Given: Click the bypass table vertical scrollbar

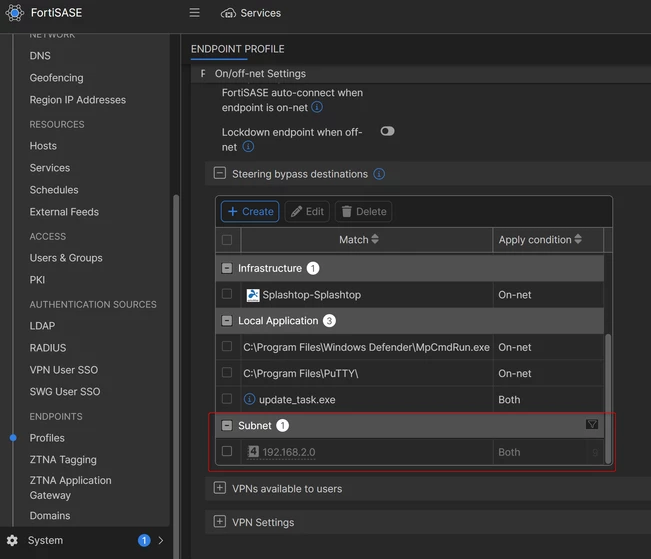Looking at the screenshot, I should (608, 399).
